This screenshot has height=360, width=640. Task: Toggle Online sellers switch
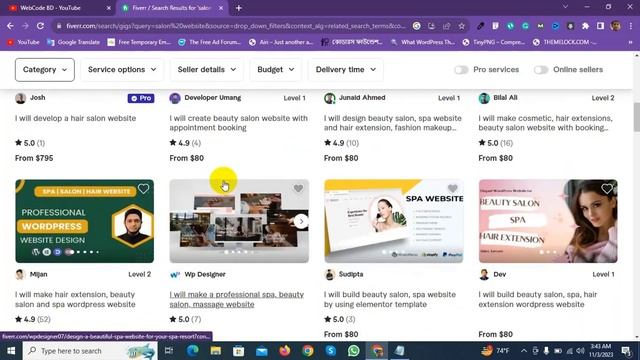pyautogui.click(x=541, y=70)
